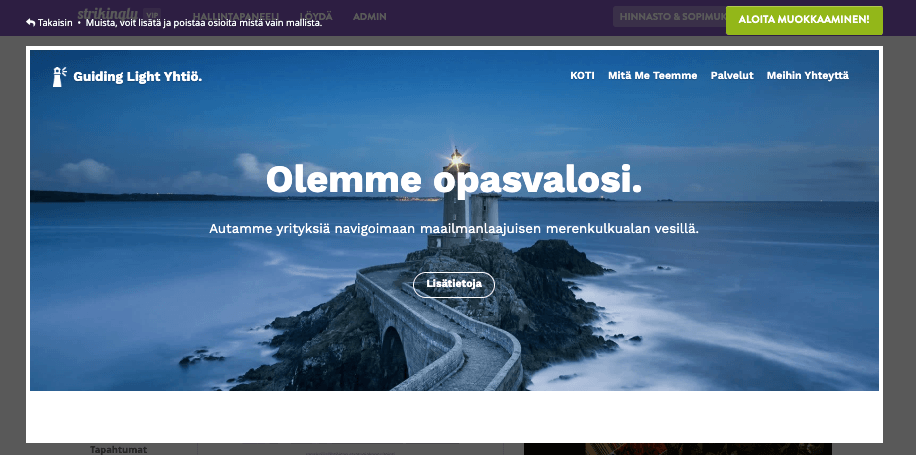Click the dimmed Strikingly logo in background
Screen dimensions: 916x455
coord(107,12)
